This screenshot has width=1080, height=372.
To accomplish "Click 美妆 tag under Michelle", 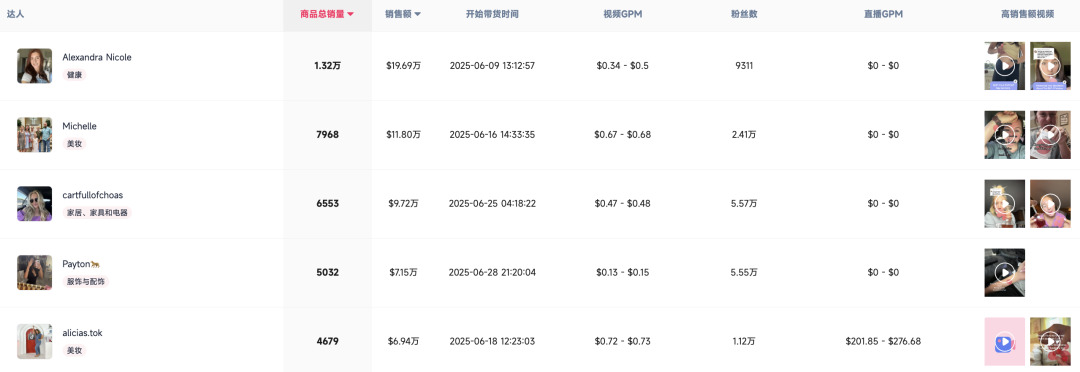I will (74, 143).
